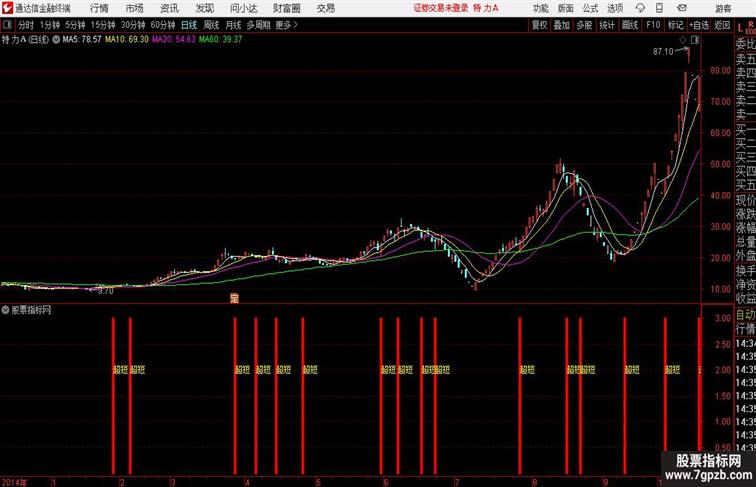The height and width of the screenshot is (487, 756).
Task: Switch to 15分钟 chart period
Action: coord(103,25)
